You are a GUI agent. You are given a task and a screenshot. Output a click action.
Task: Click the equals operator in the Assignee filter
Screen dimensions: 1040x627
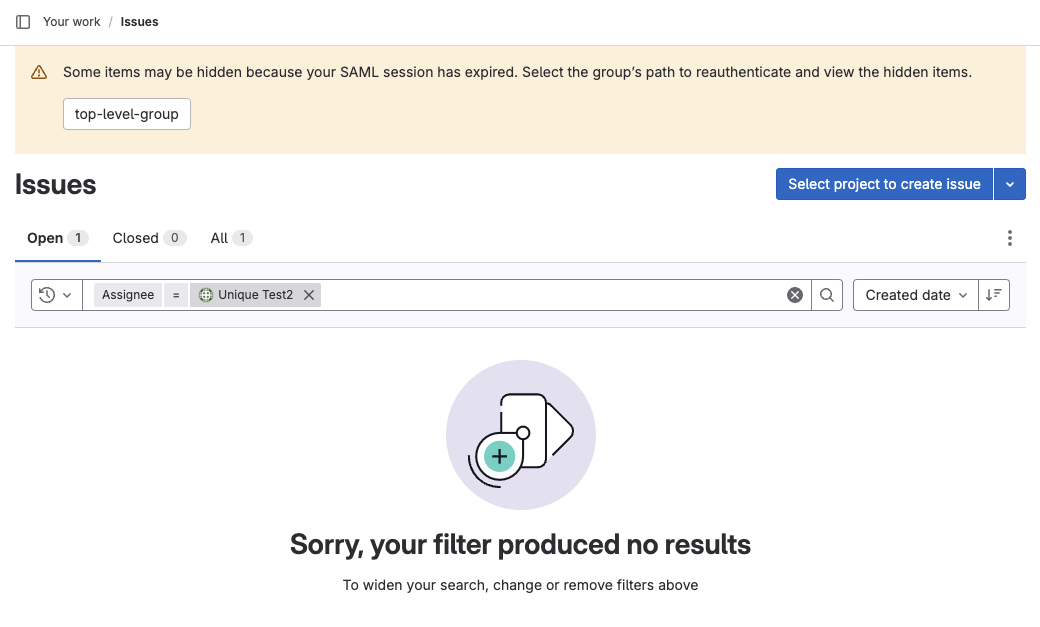(176, 294)
